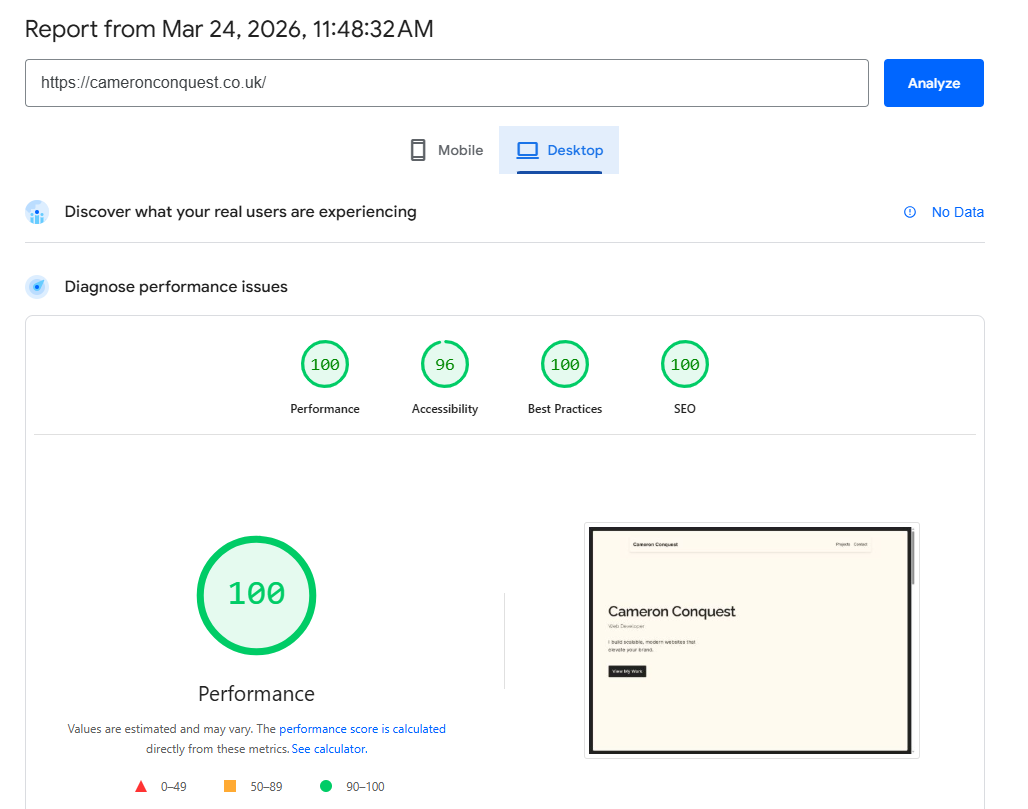Open the See calculator link
The image size is (1028, 809).
pyautogui.click(x=328, y=749)
